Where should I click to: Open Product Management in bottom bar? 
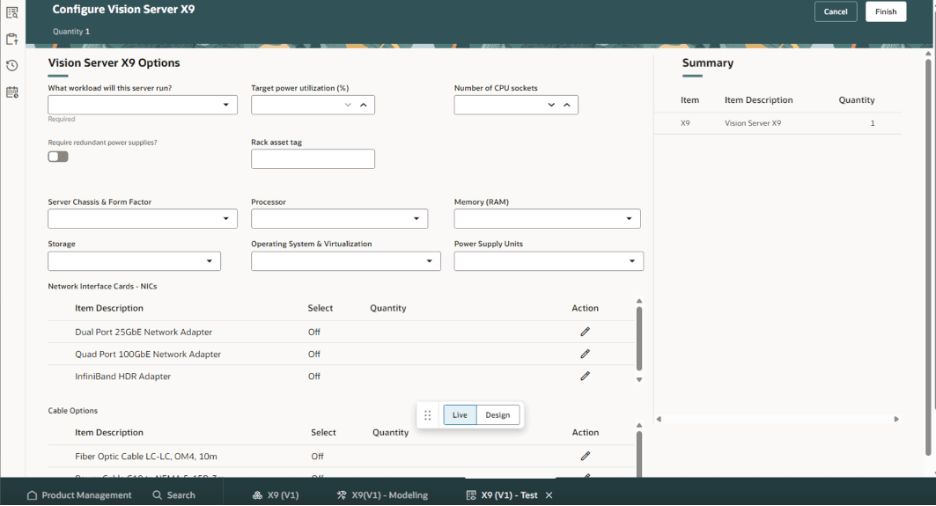(x=79, y=495)
